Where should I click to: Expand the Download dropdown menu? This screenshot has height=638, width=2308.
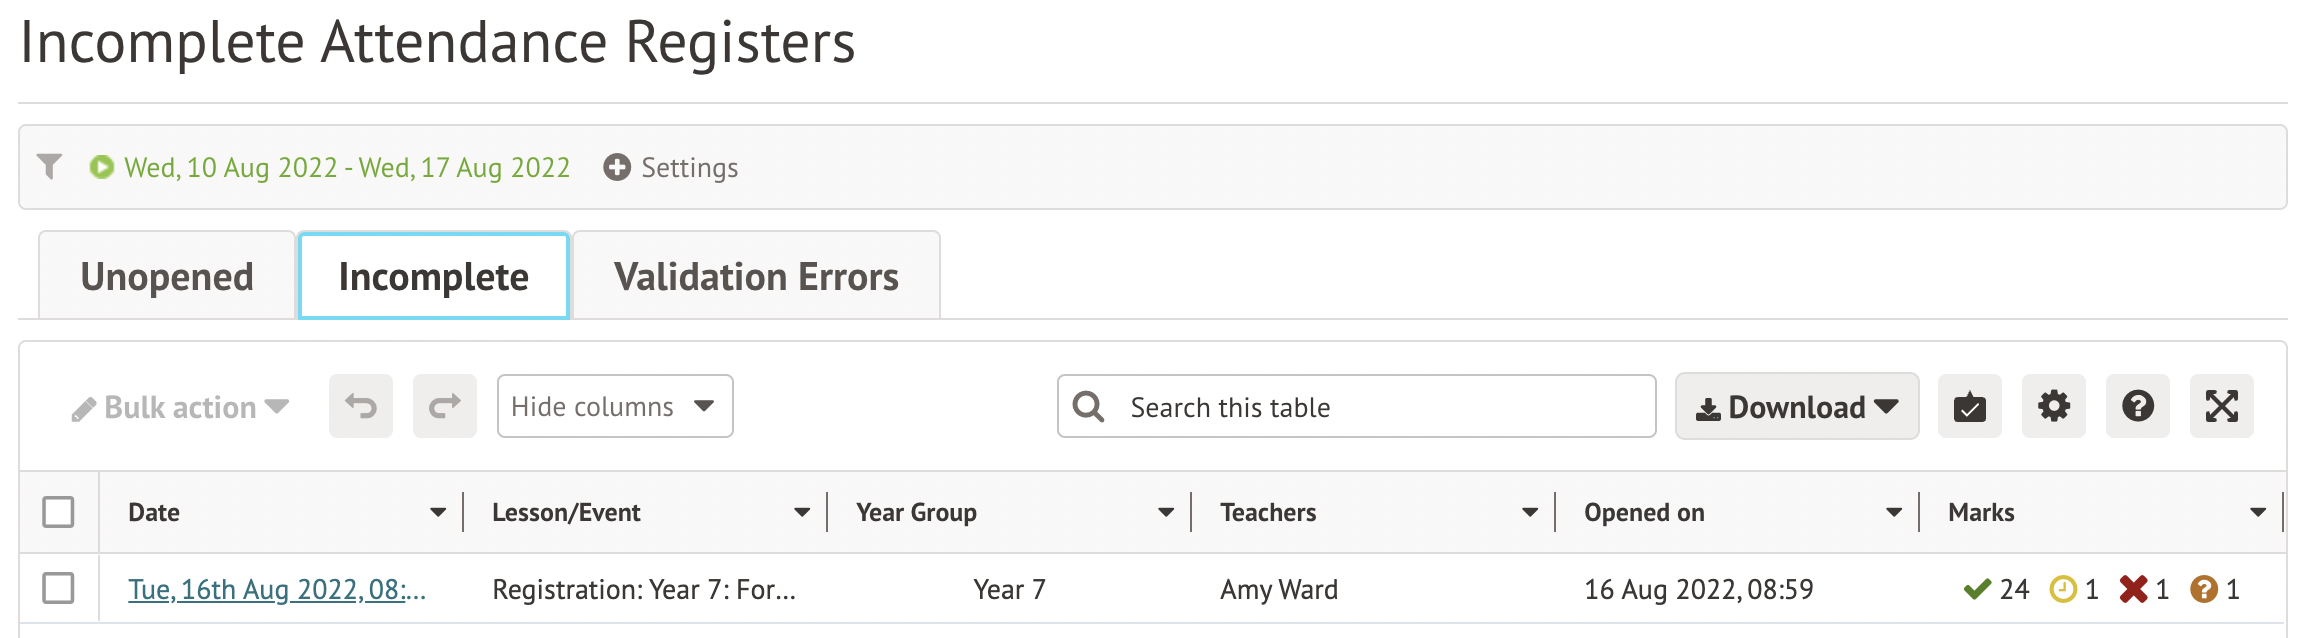(1796, 406)
